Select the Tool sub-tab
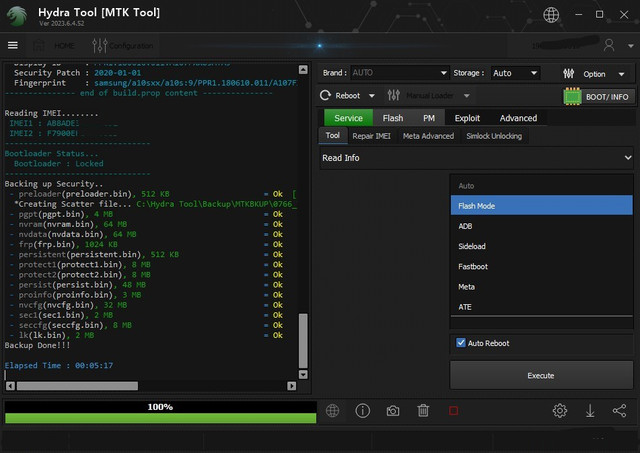This screenshot has width=640, height=453. pyautogui.click(x=332, y=135)
